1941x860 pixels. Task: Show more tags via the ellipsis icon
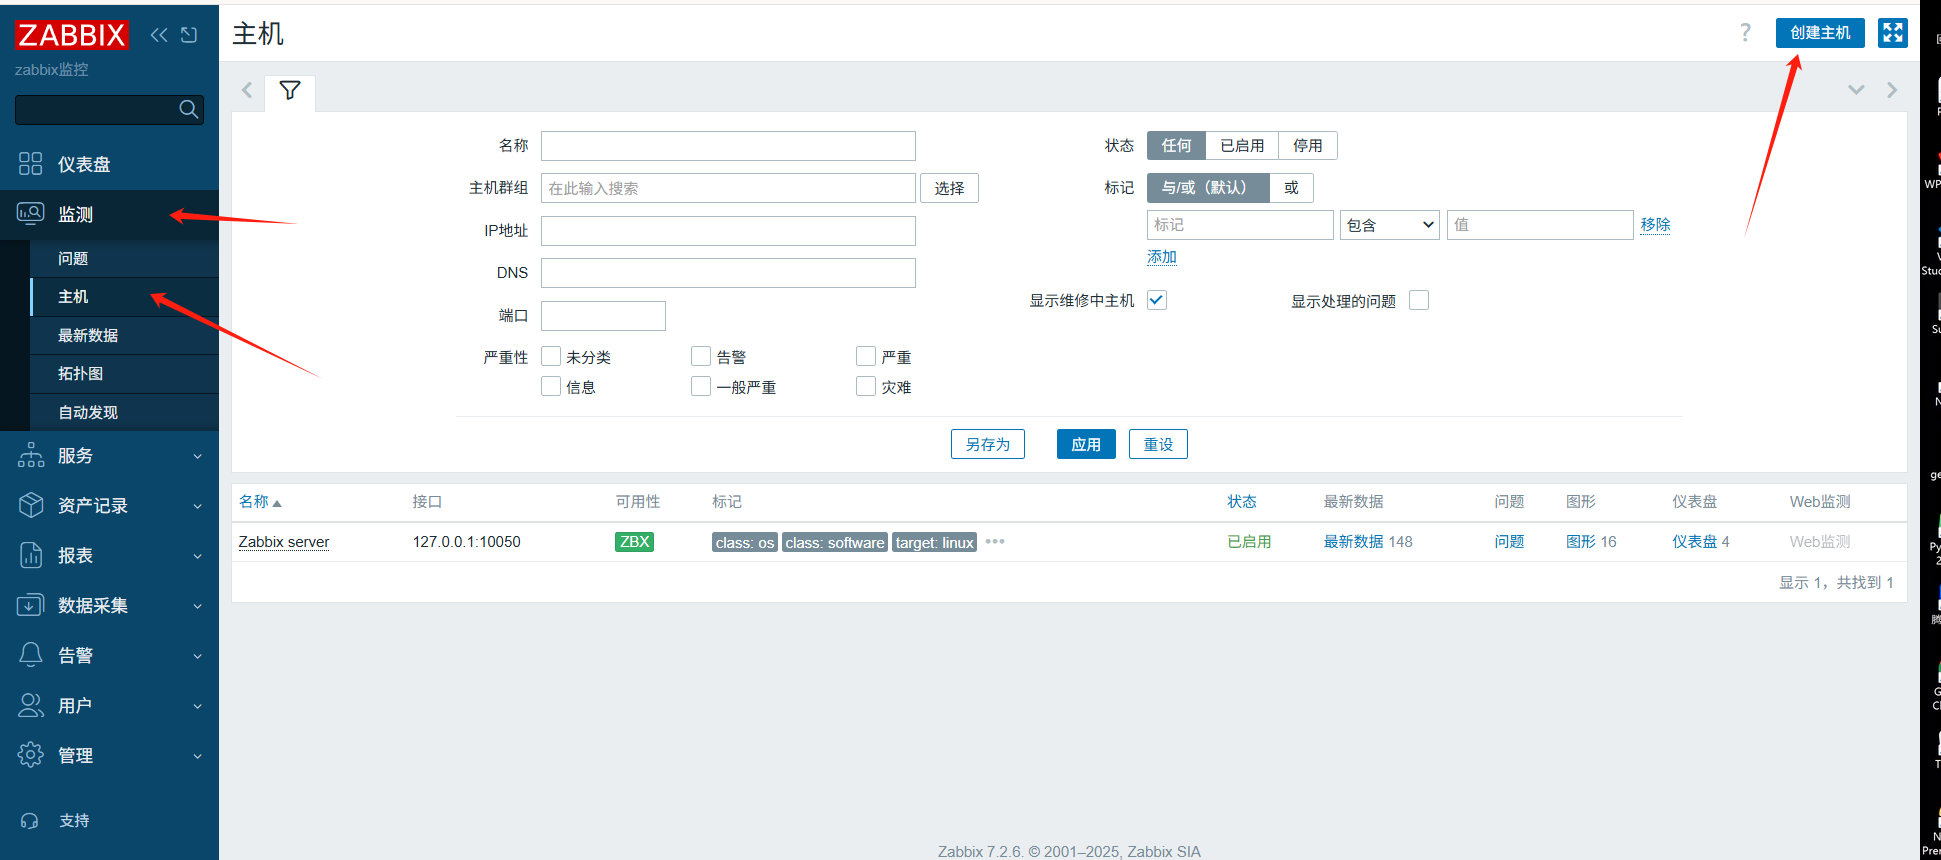(x=995, y=541)
